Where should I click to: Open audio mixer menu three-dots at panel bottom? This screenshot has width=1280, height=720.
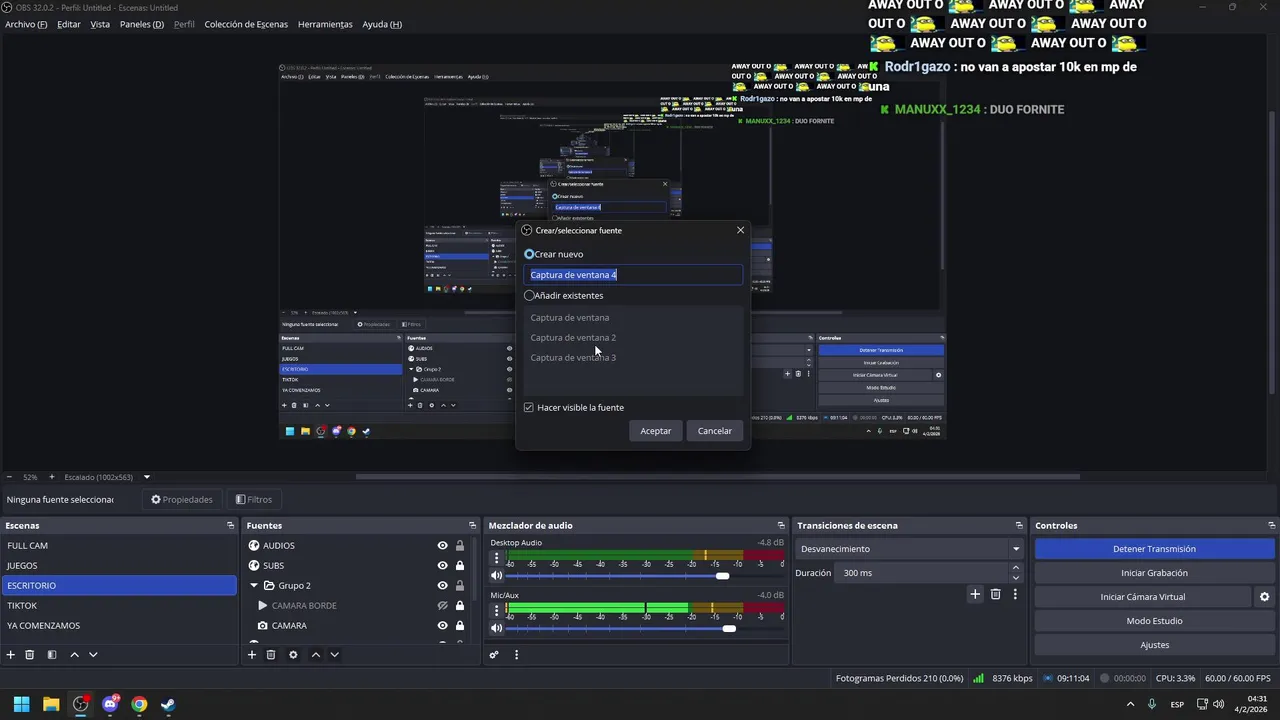click(x=516, y=655)
